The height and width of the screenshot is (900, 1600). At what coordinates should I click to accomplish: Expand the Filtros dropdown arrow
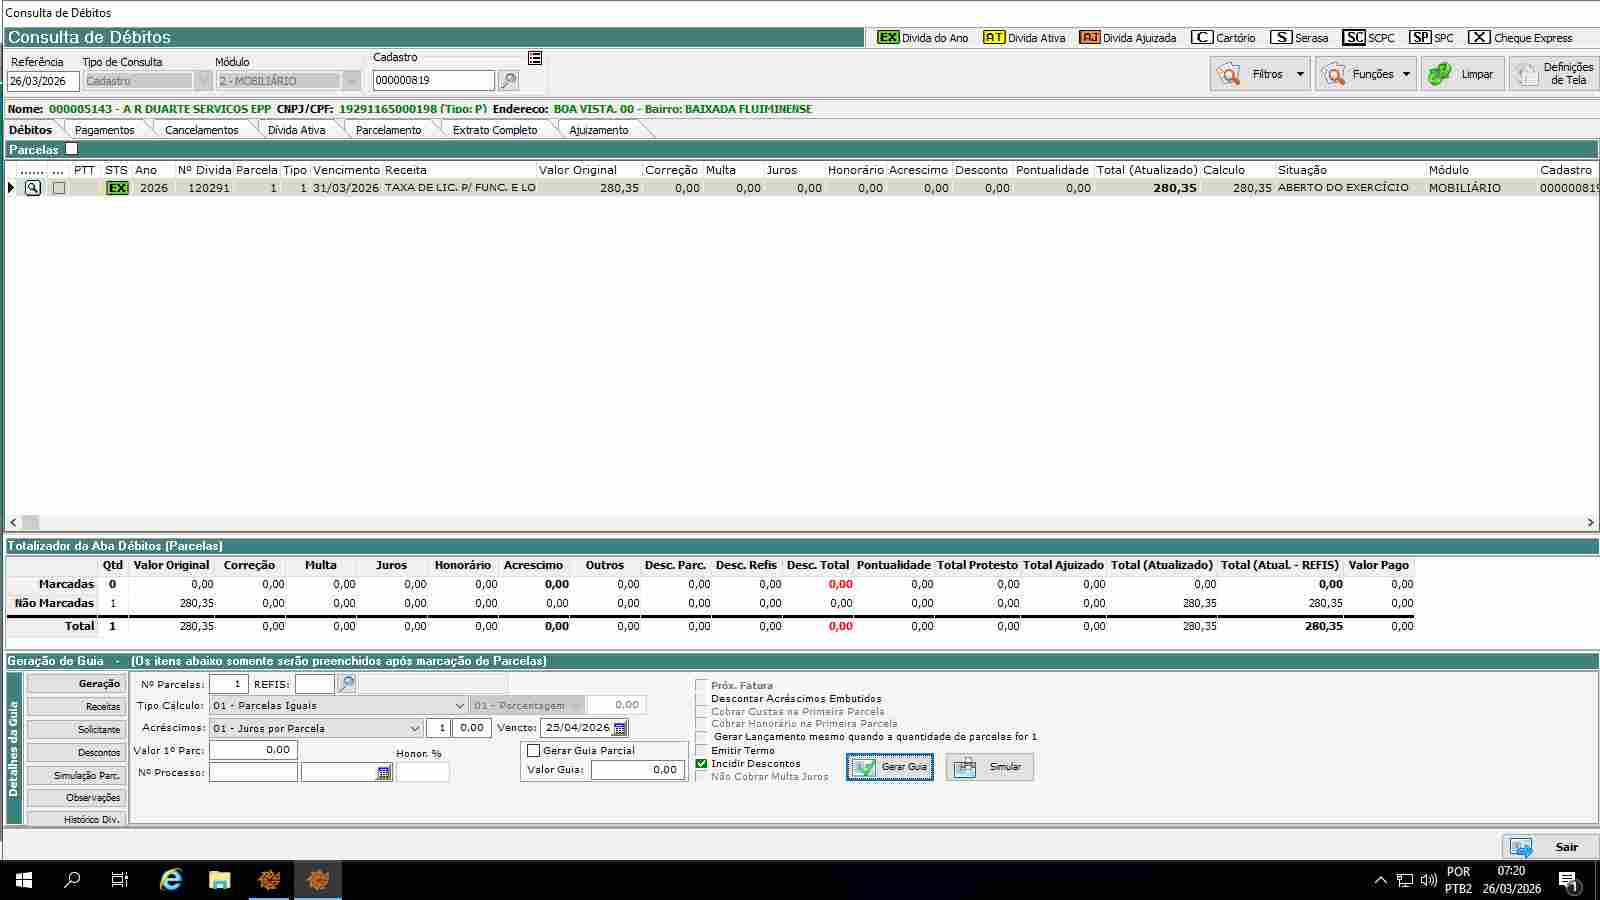[x=1300, y=74]
